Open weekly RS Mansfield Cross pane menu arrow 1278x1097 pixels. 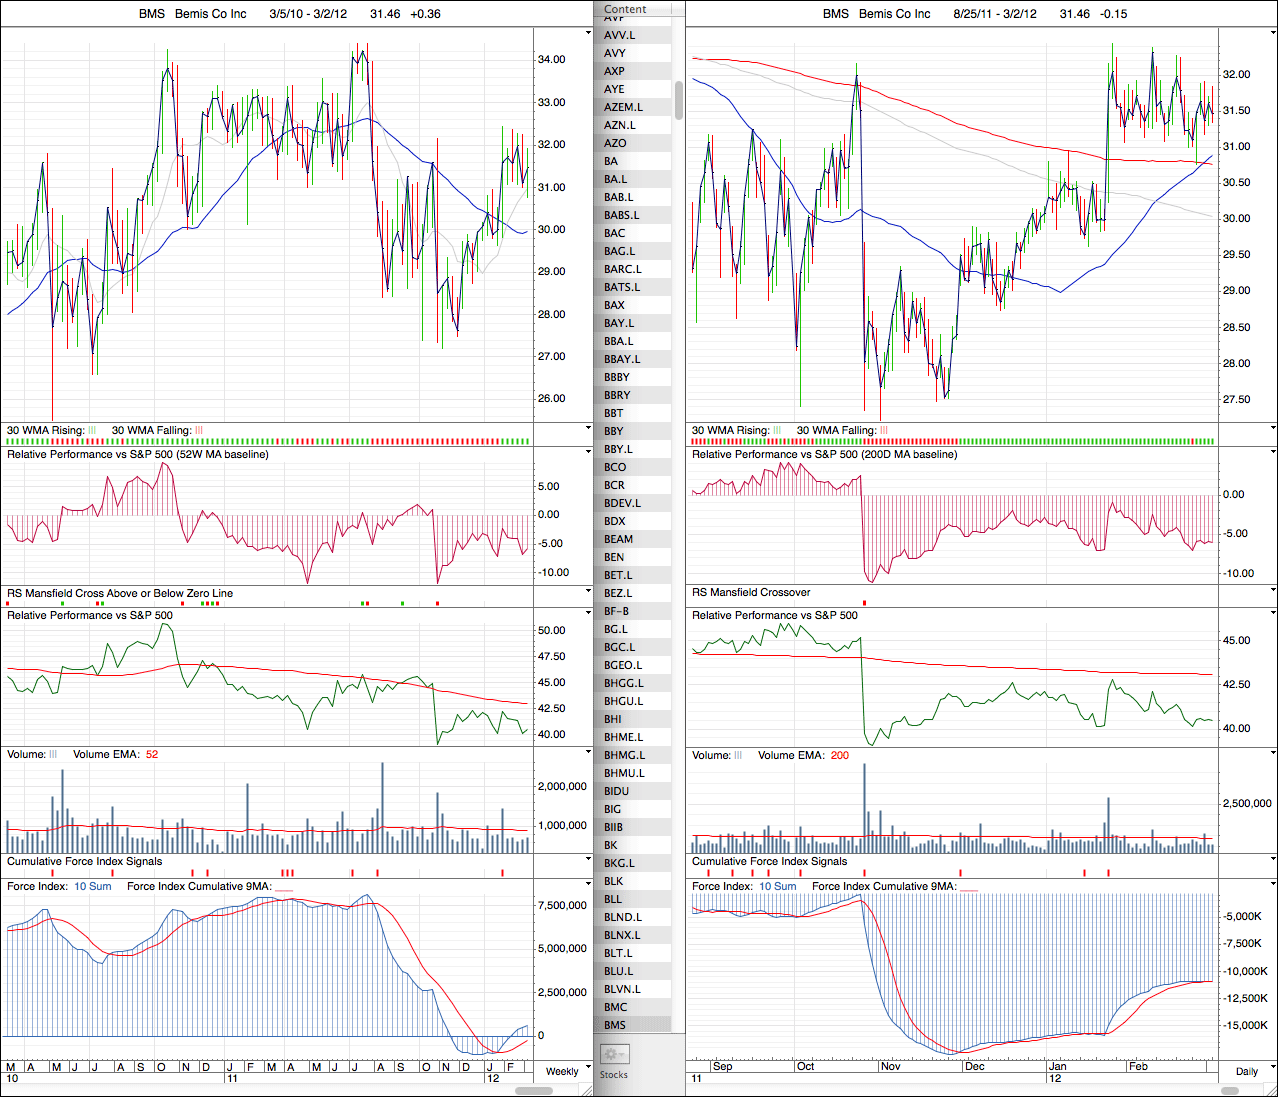pyautogui.click(x=588, y=592)
